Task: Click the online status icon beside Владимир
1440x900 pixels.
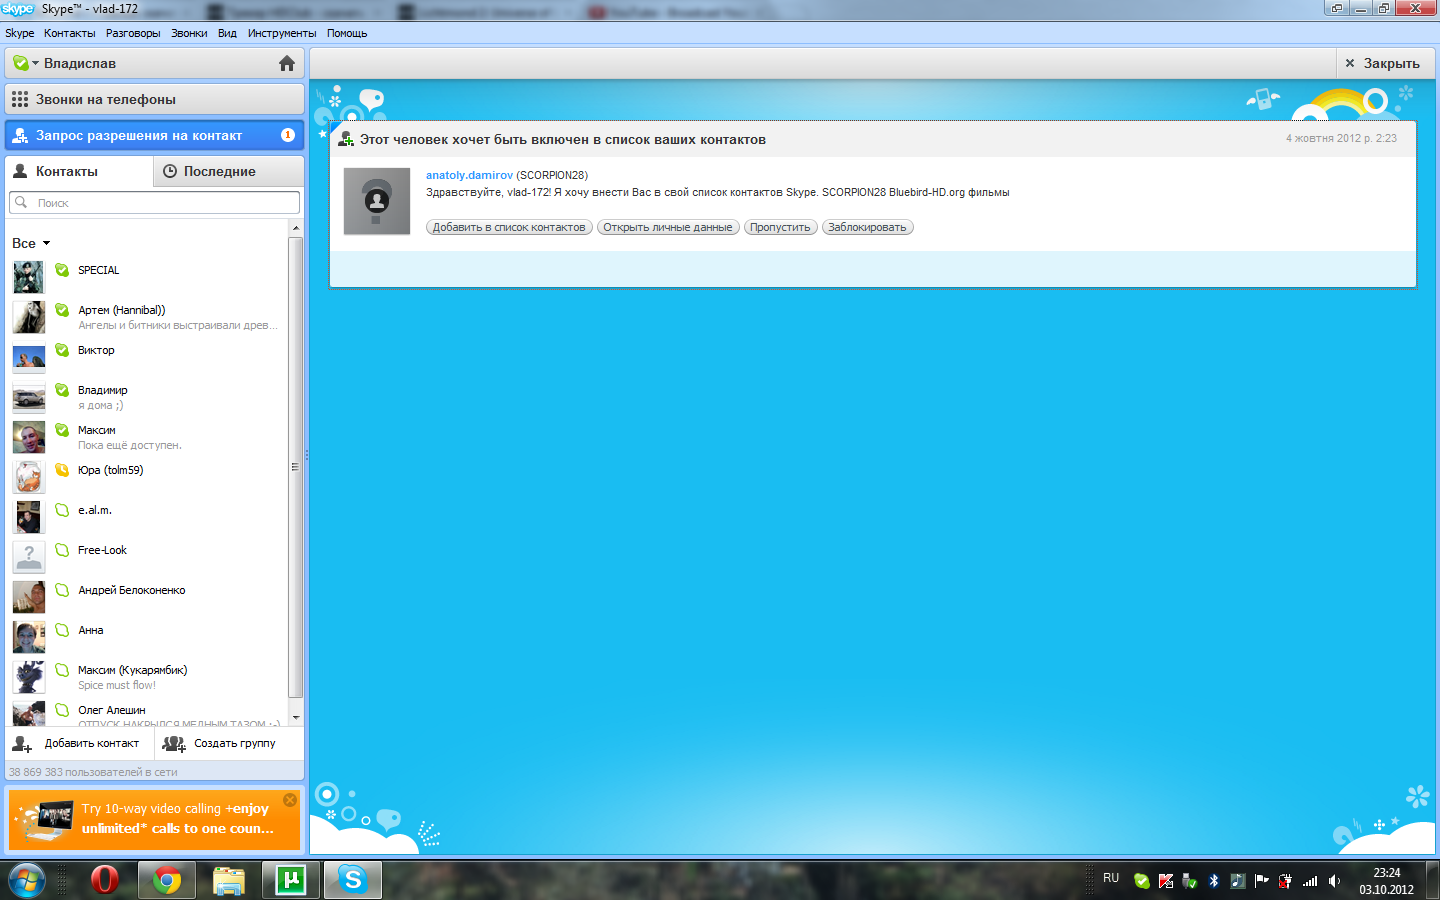Action: coord(62,390)
